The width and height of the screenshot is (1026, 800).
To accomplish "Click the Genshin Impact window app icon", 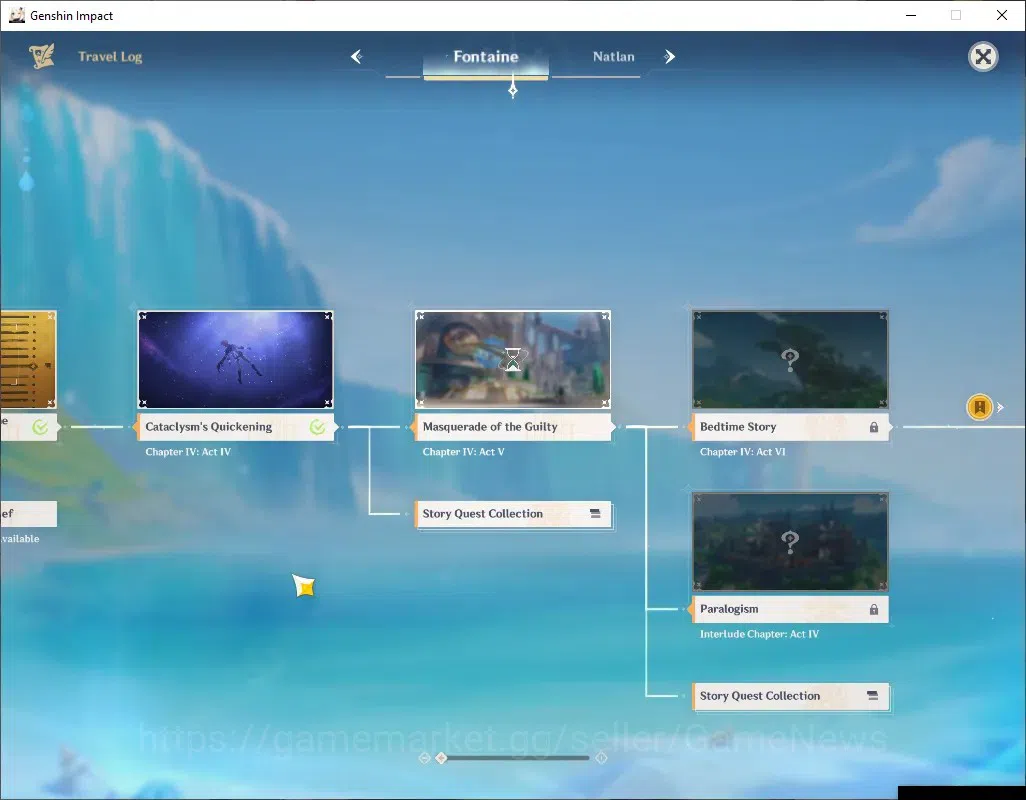I will [x=16, y=15].
